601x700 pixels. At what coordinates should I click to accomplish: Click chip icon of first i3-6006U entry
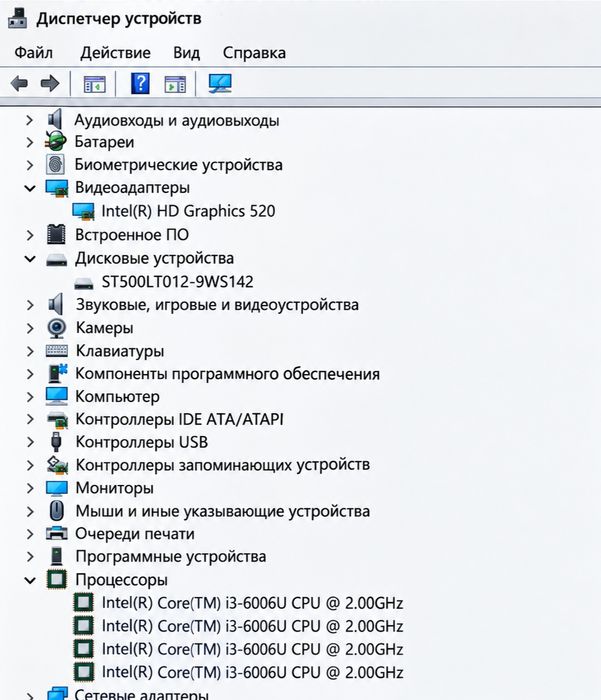(x=83, y=603)
